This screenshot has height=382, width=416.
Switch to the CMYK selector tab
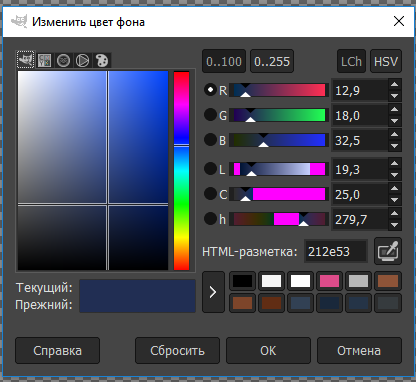[x=44, y=61]
